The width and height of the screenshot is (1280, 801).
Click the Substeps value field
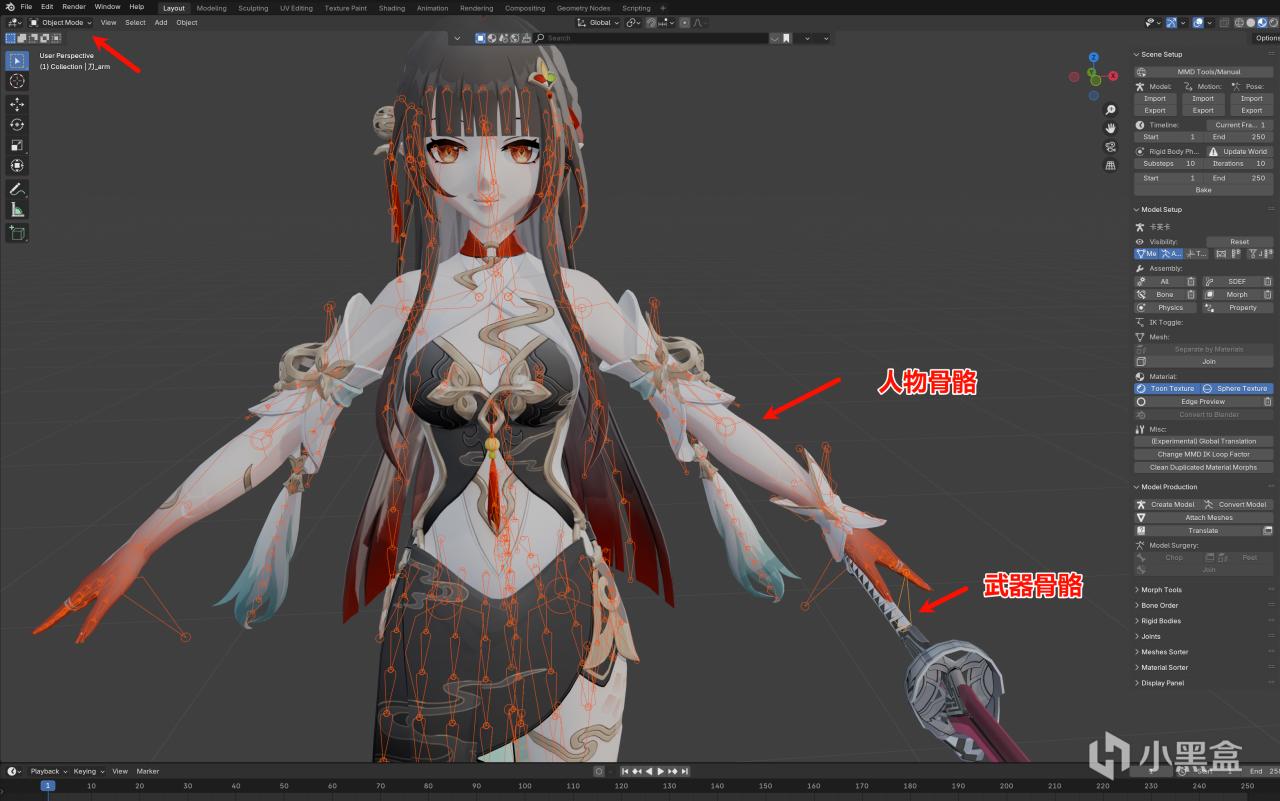[x=1168, y=163]
